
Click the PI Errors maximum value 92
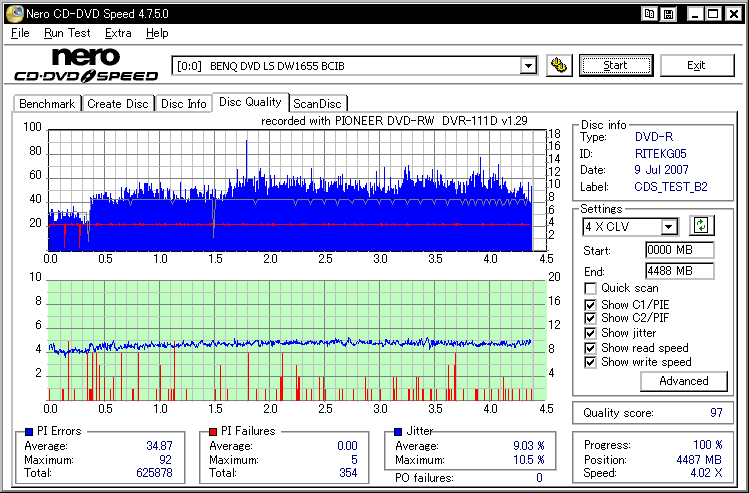[x=165, y=460]
